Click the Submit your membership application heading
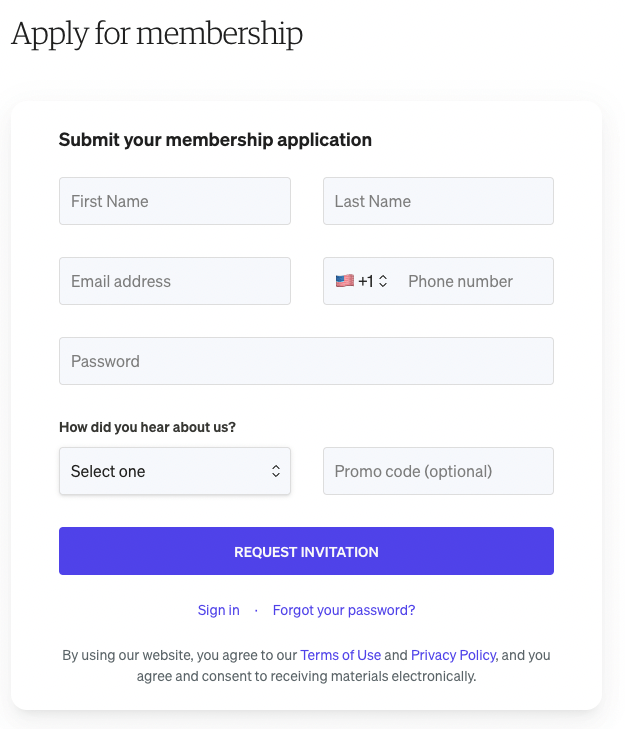625x729 pixels. [215, 140]
